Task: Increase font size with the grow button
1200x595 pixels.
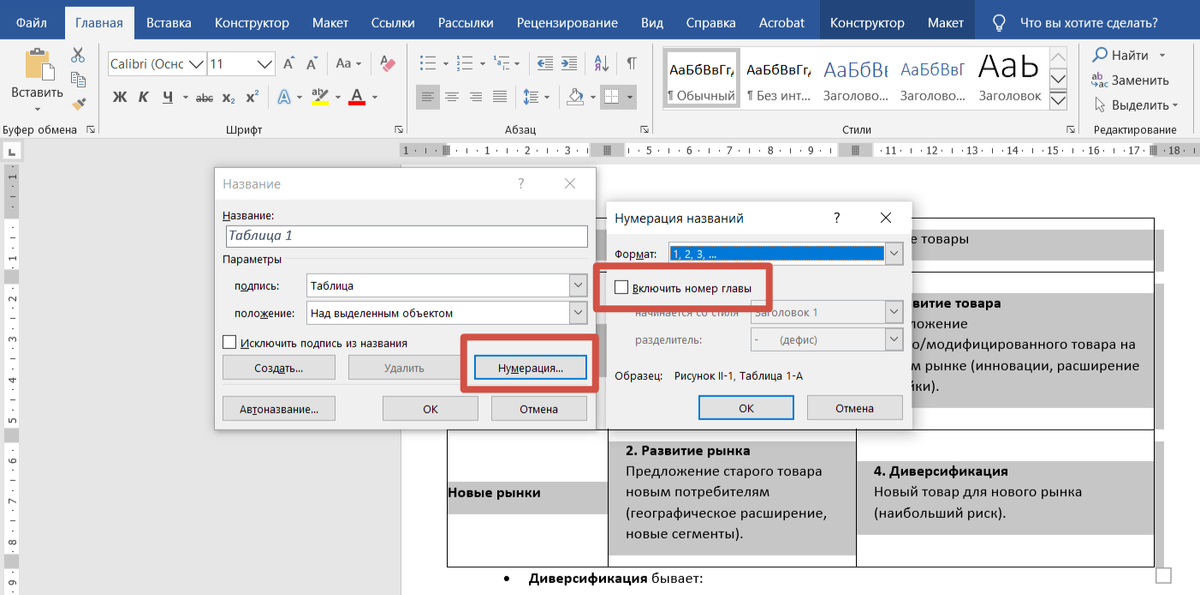Action: tap(289, 63)
